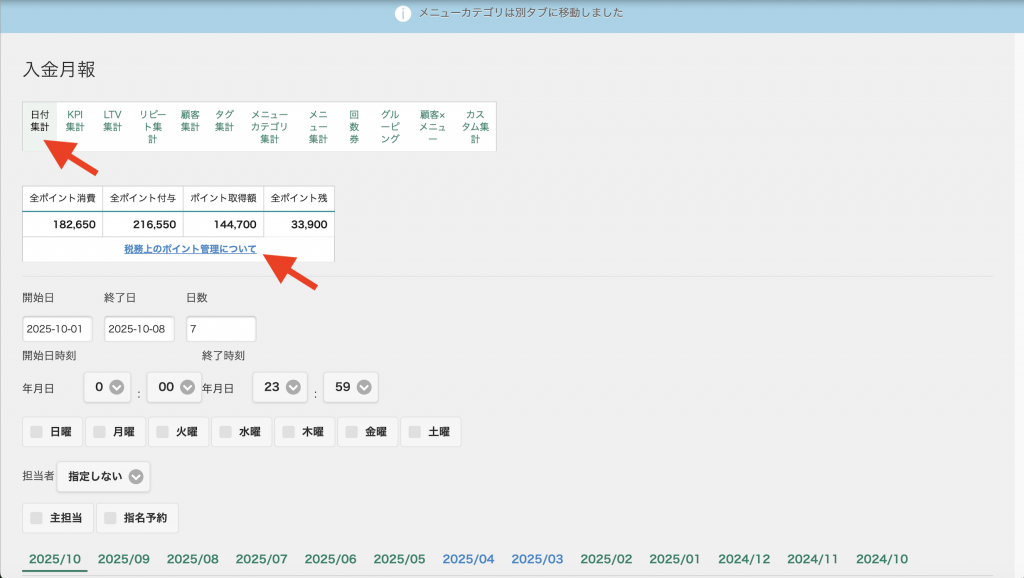Expand the start hour dropdown showing 0
The width and height of the screenshot is (1024, 578).
tap(108, 387)
